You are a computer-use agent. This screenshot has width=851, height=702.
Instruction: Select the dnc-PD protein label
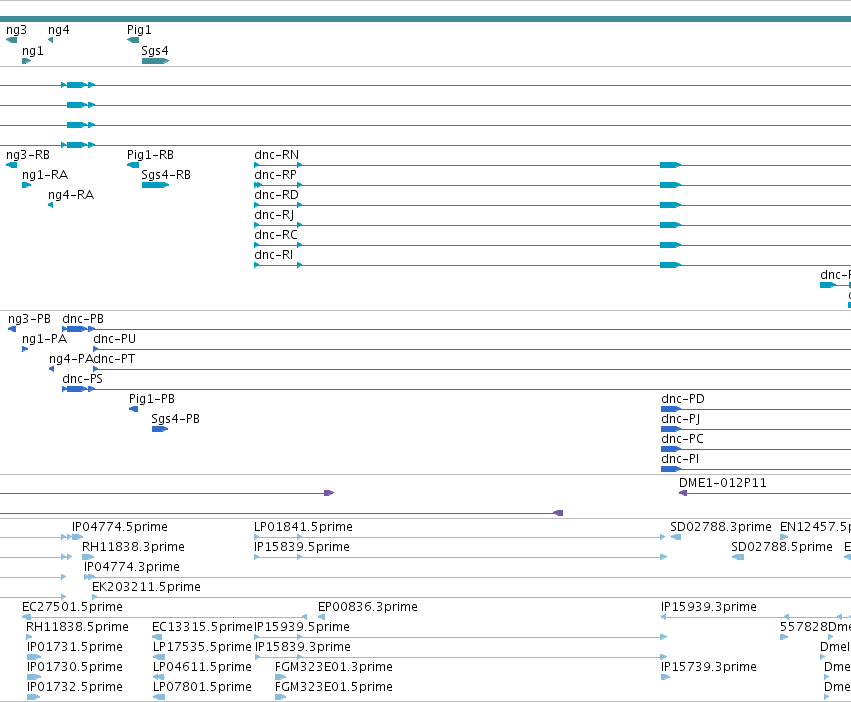683,399
